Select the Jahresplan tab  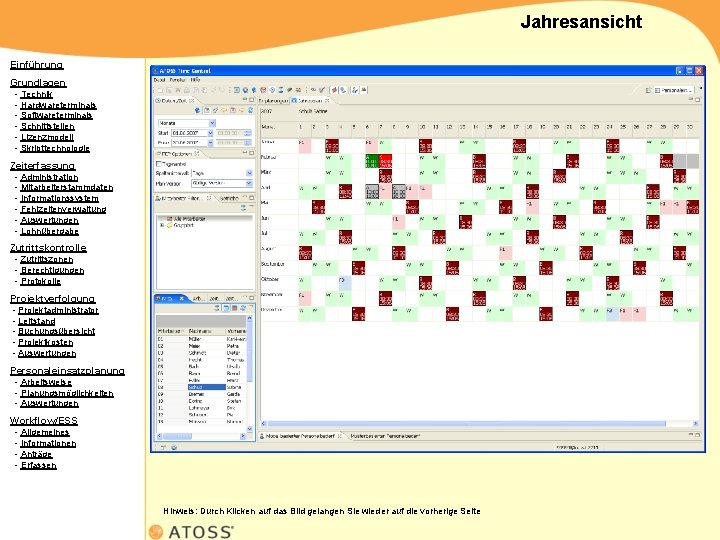click(309, 101)
